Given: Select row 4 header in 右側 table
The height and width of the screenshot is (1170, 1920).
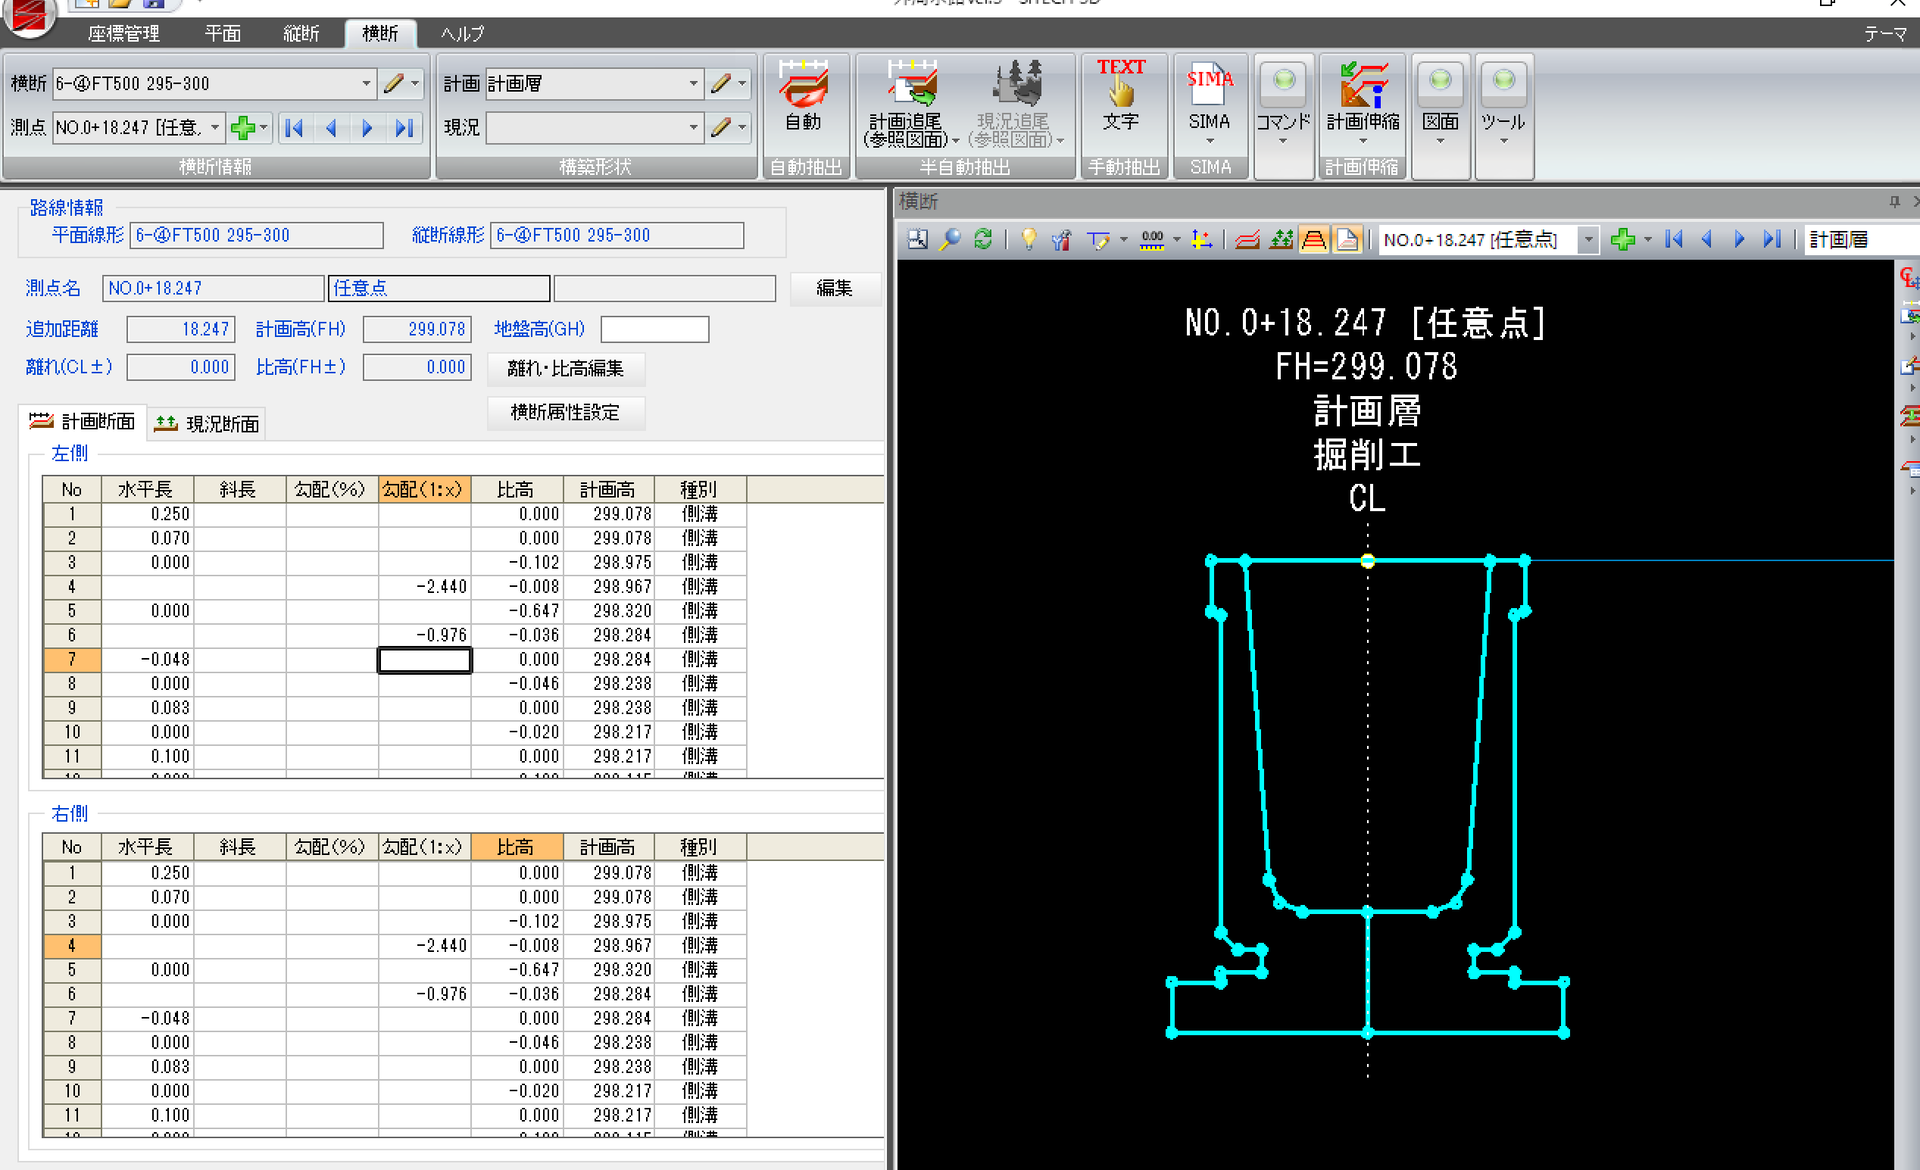Looking at the screenshot, I should click(72, 946).
